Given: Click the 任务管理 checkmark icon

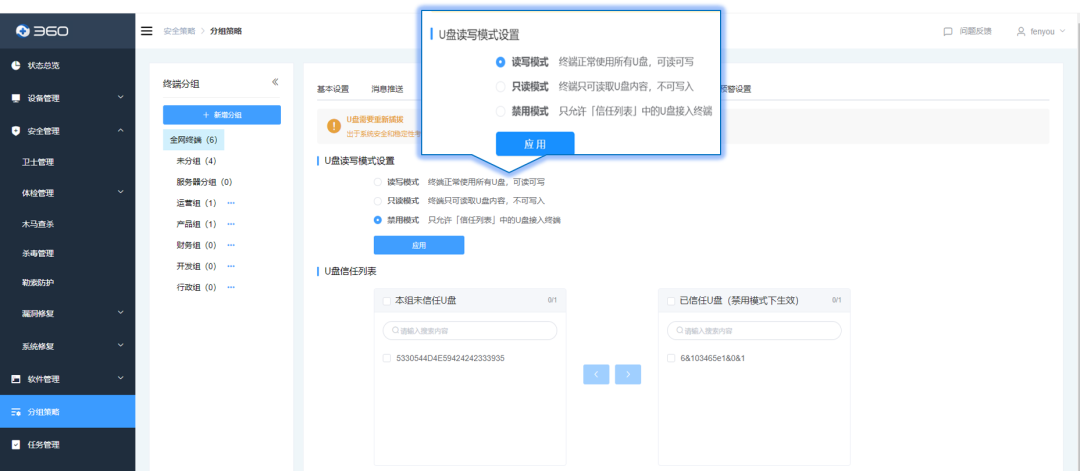Looking at the screenshot, I should [x=16, y=444].
